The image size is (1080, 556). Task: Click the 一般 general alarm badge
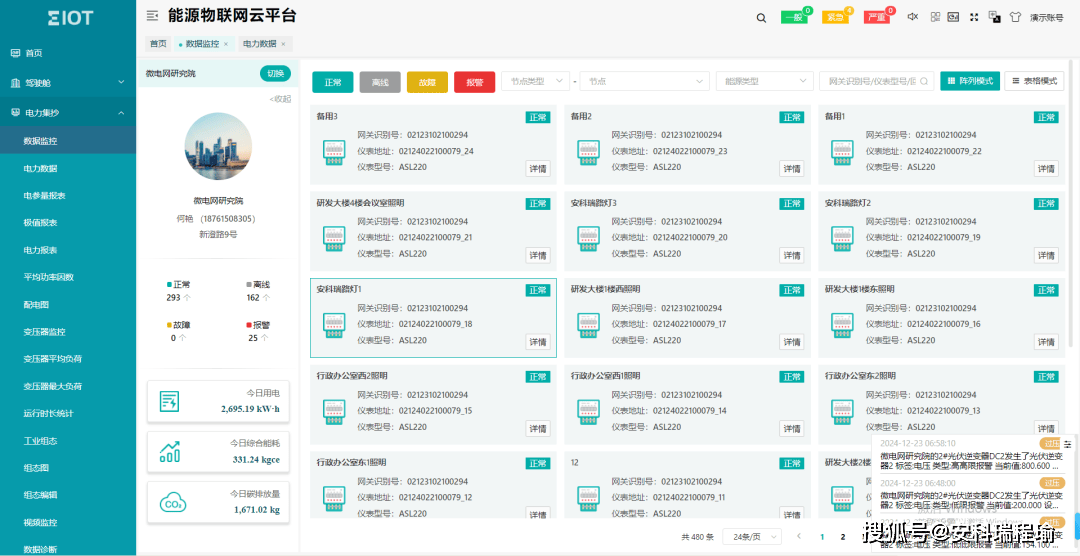tap(794, 18)
